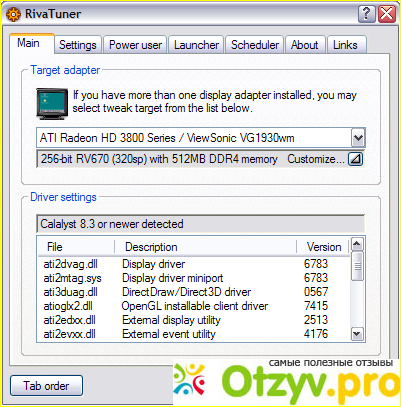
Task: Click the Tab order button
Action: click(46, 386)
